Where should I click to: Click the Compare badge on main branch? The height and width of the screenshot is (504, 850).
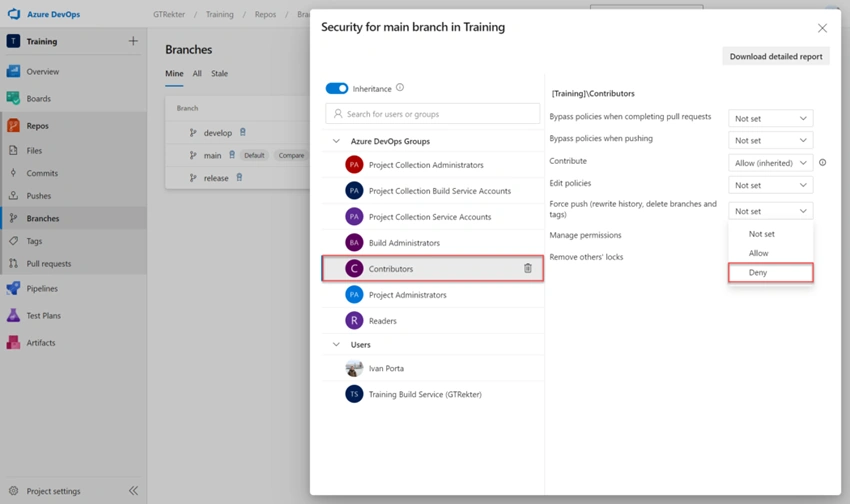[x=291, y=156]
